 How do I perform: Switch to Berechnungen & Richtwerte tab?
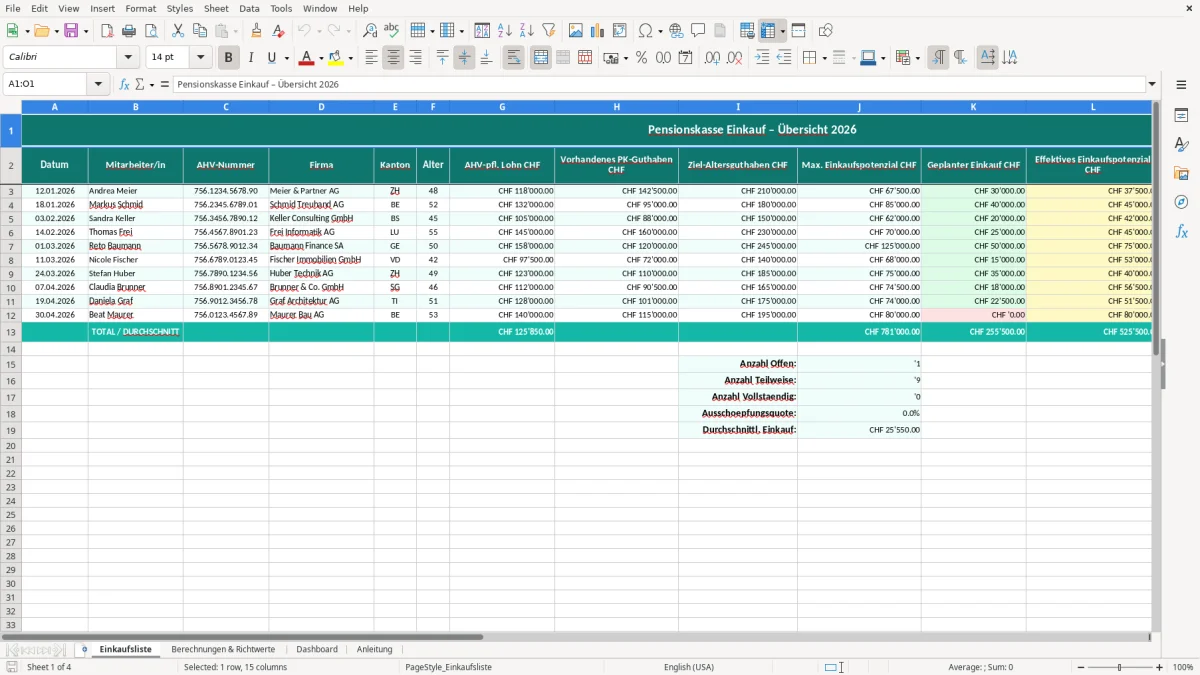tap(223, 649)
